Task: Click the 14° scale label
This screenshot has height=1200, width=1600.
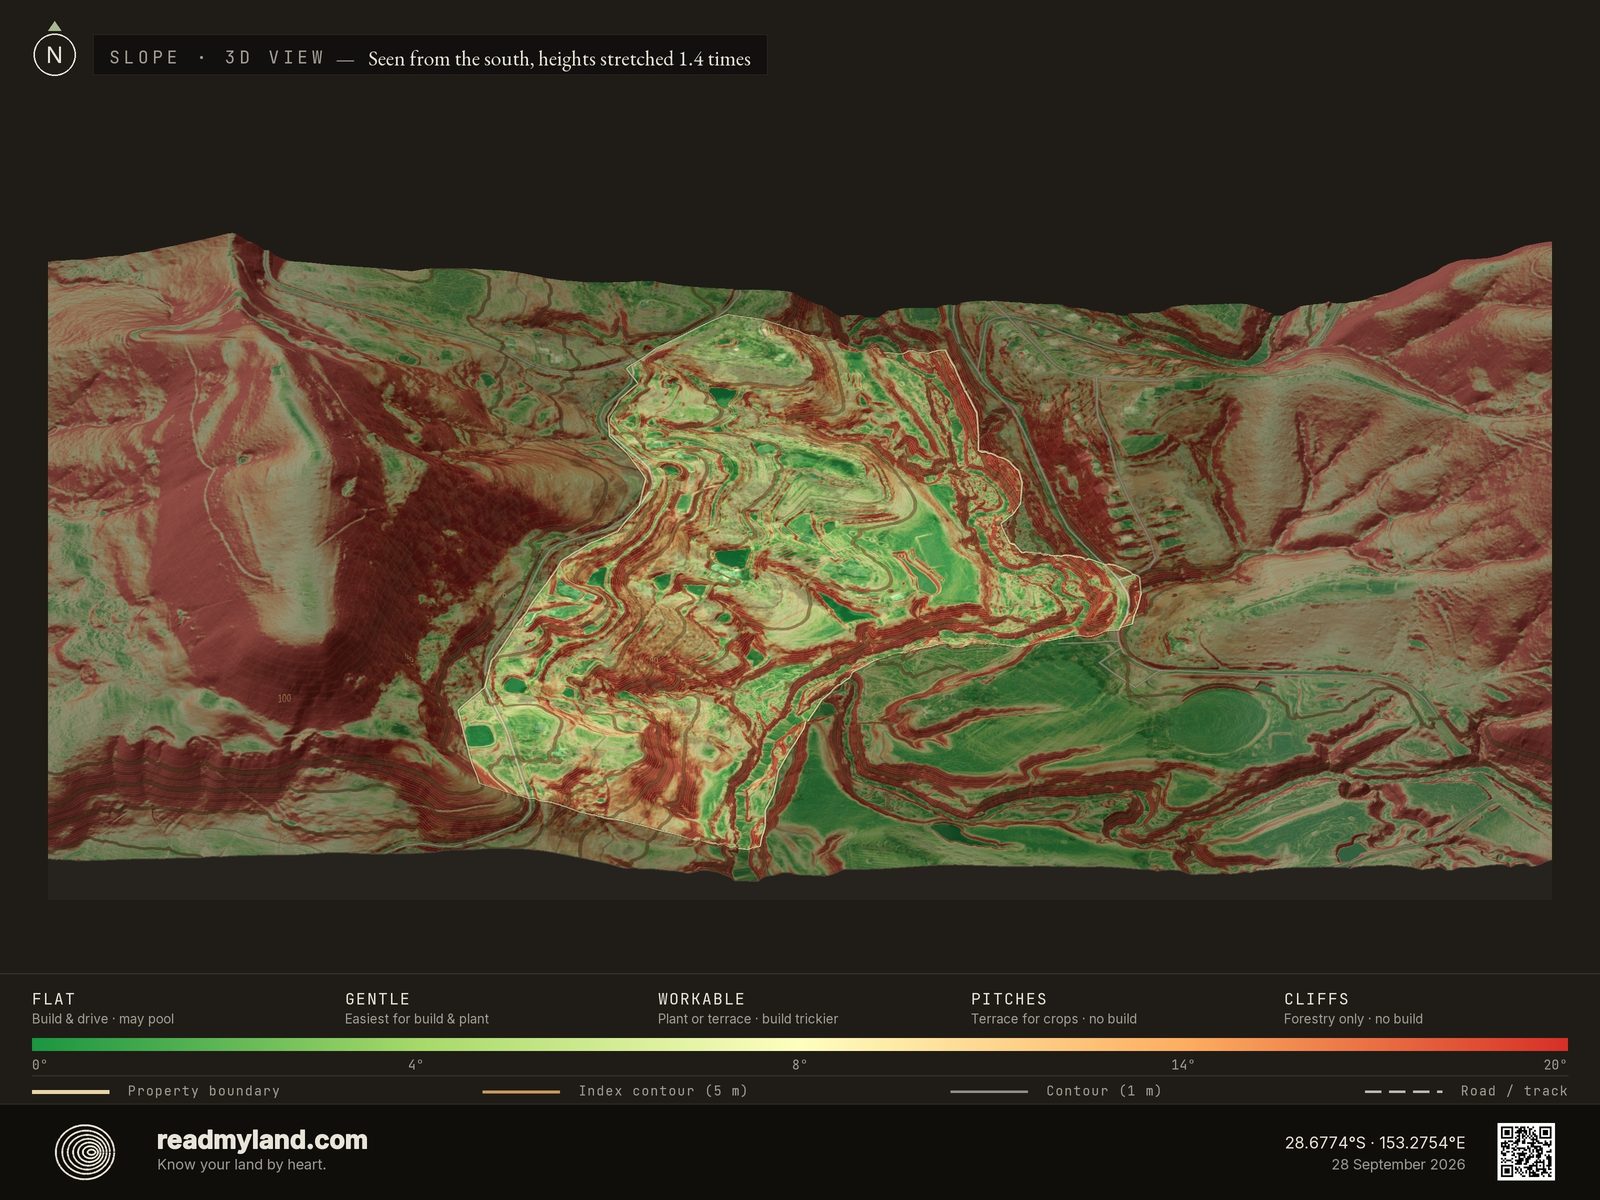Action: [1183, 1065]
